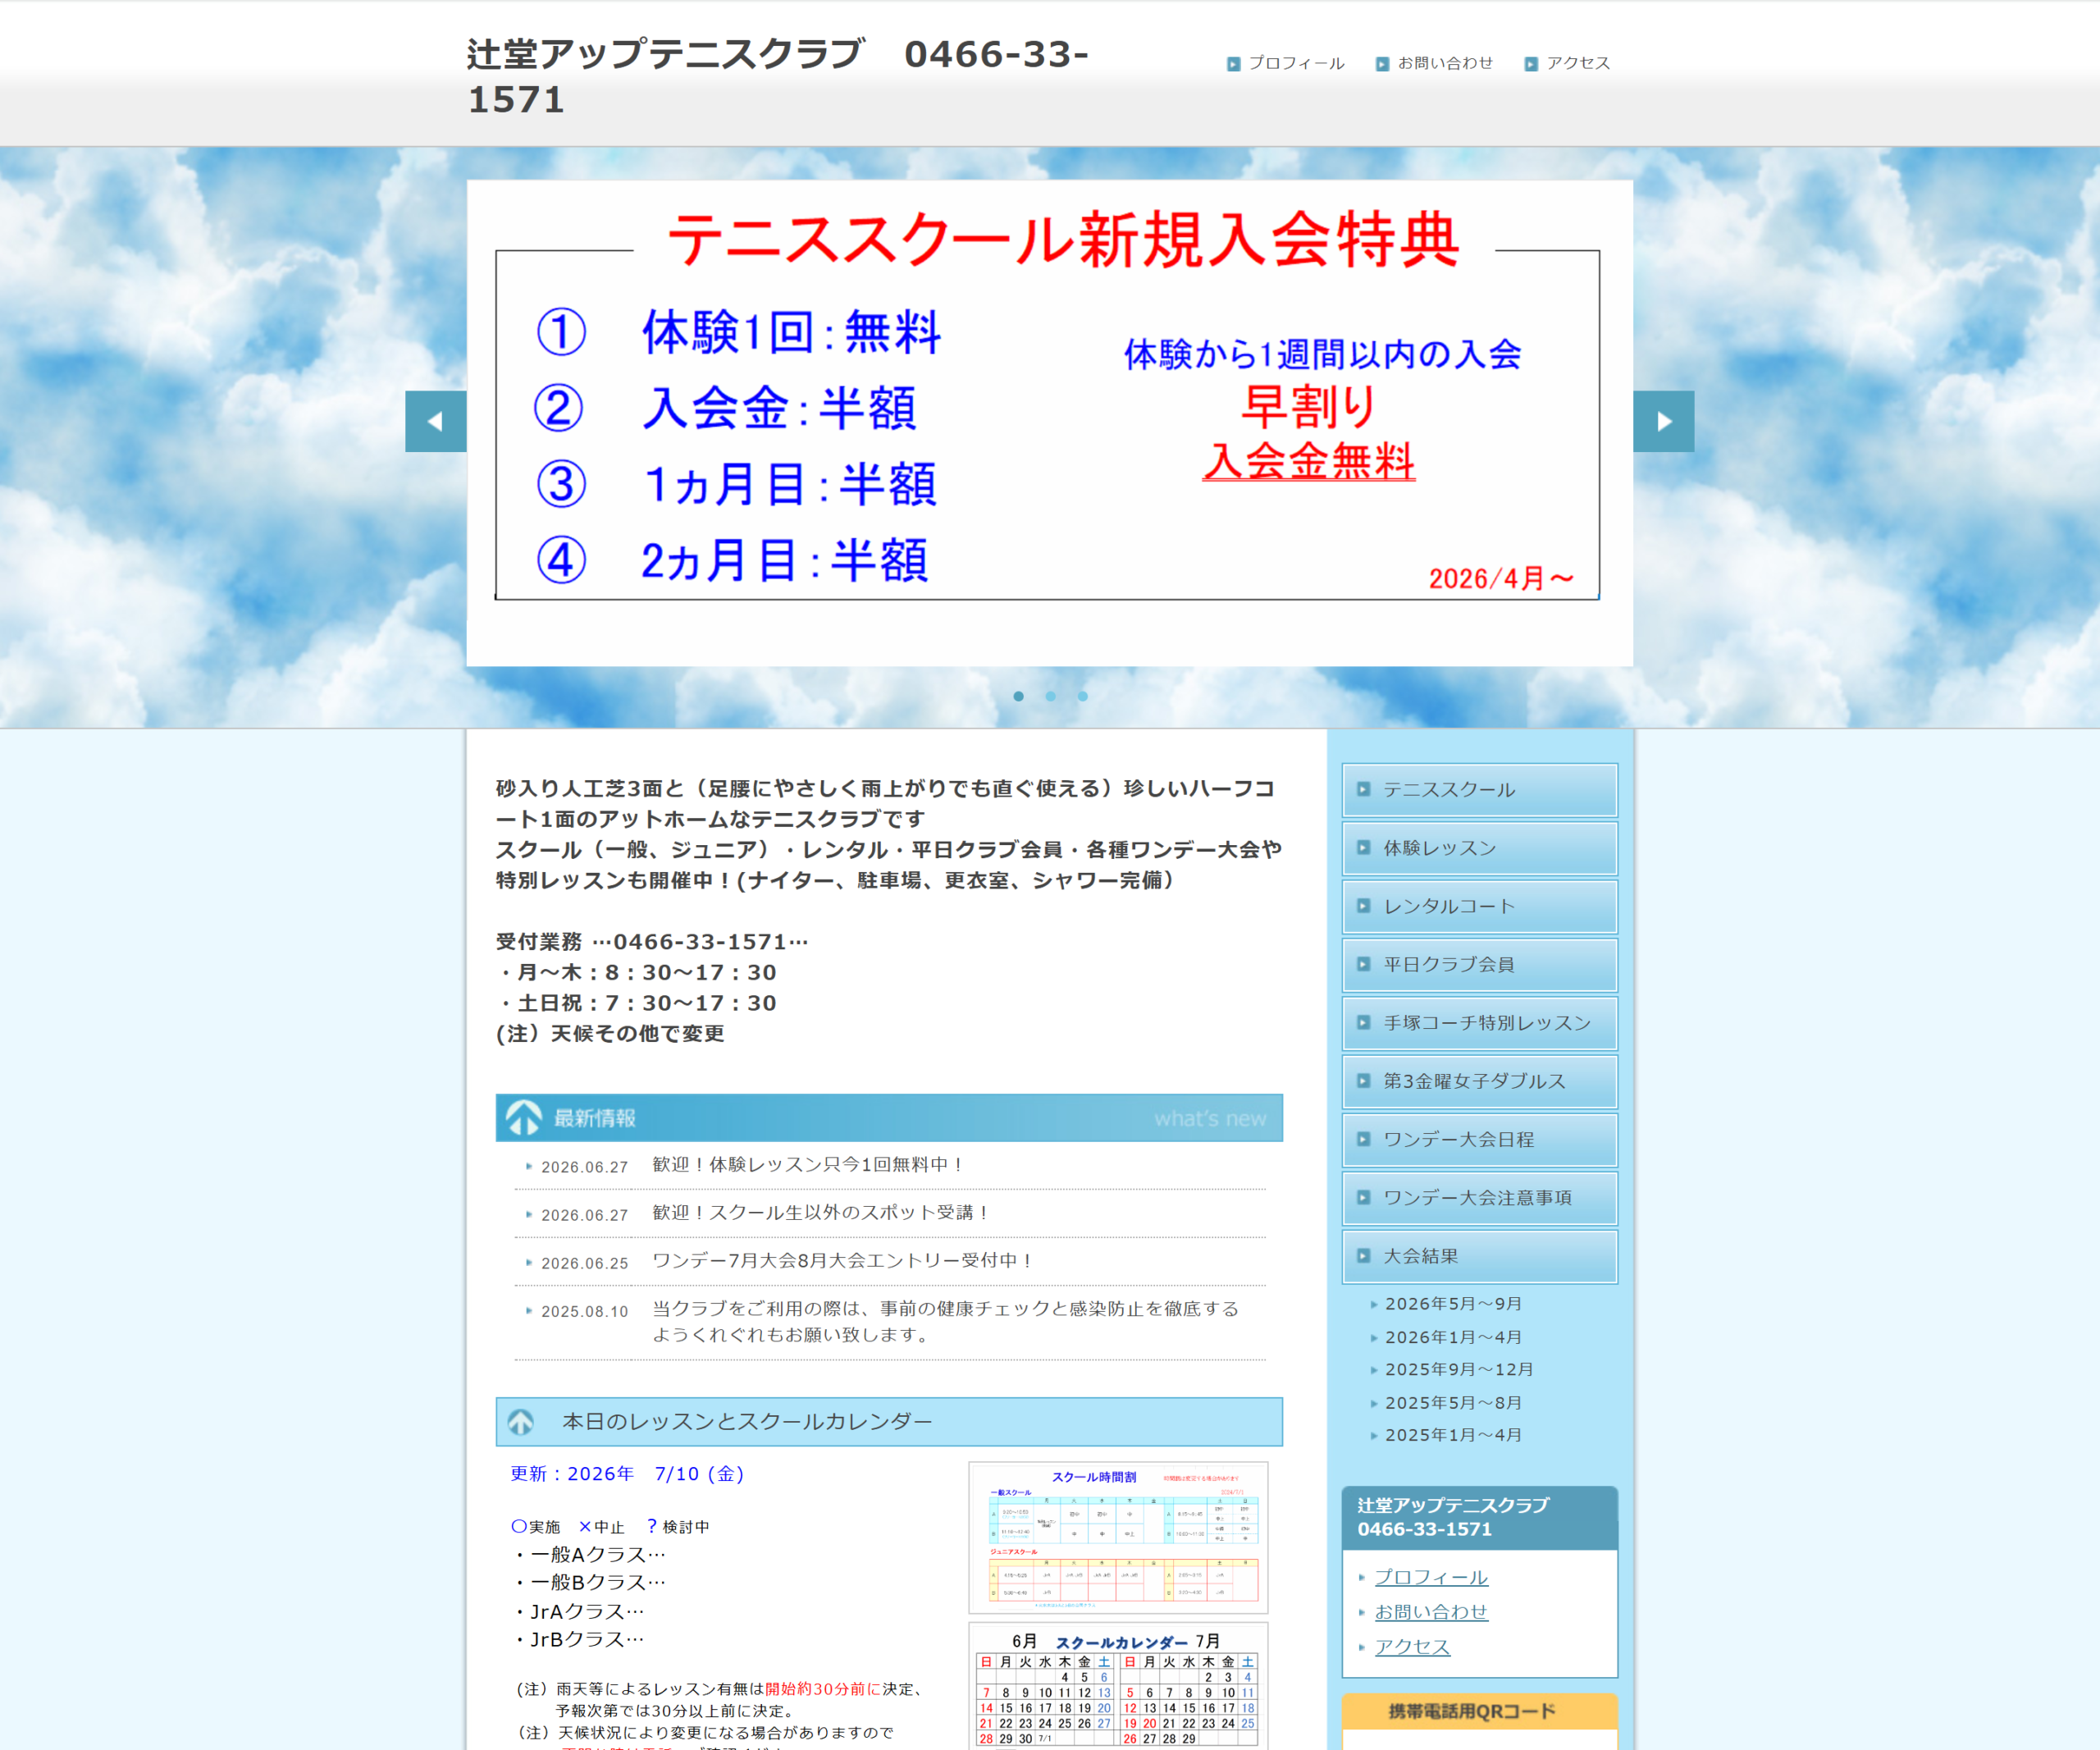This screenshot has height=1750, width=2100.
Task: Click the 携帯電話用QRコード header
Action: point(1479,1711)
